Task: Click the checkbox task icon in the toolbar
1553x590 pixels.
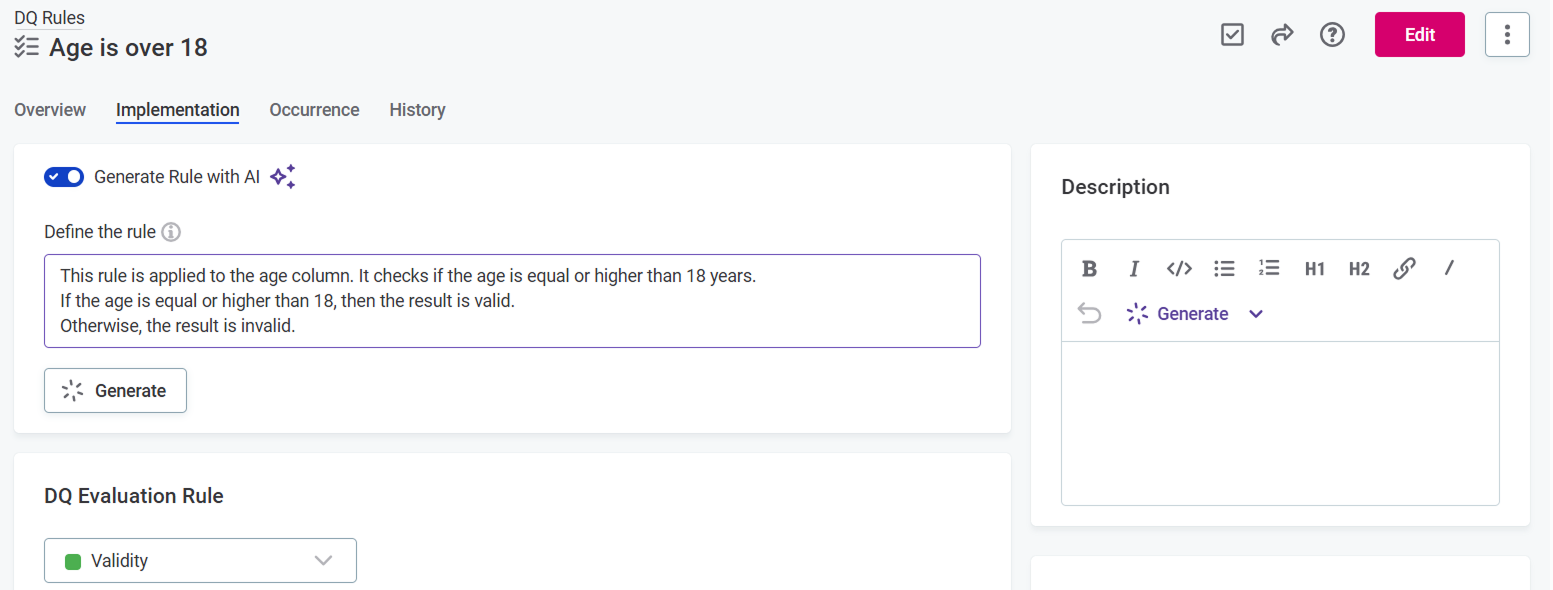Action: pos(1232,34)
